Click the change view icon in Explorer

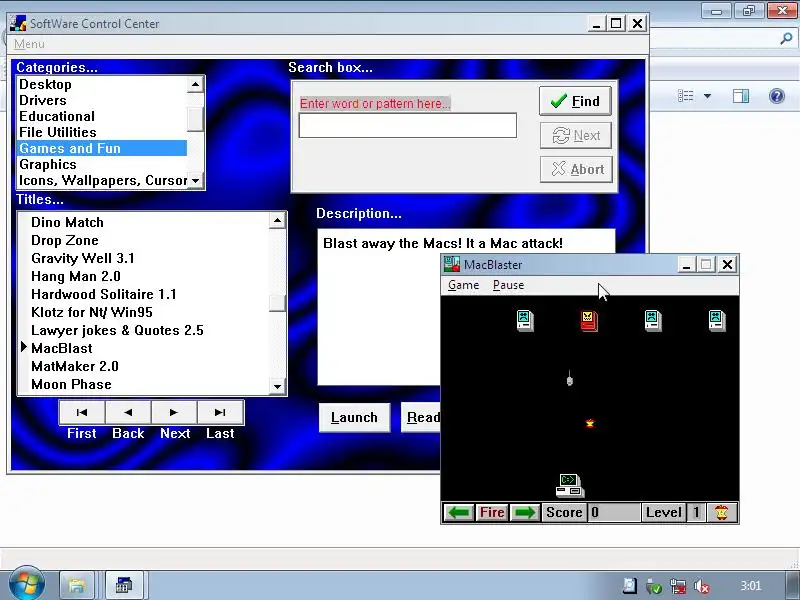(x=686, y=95)
